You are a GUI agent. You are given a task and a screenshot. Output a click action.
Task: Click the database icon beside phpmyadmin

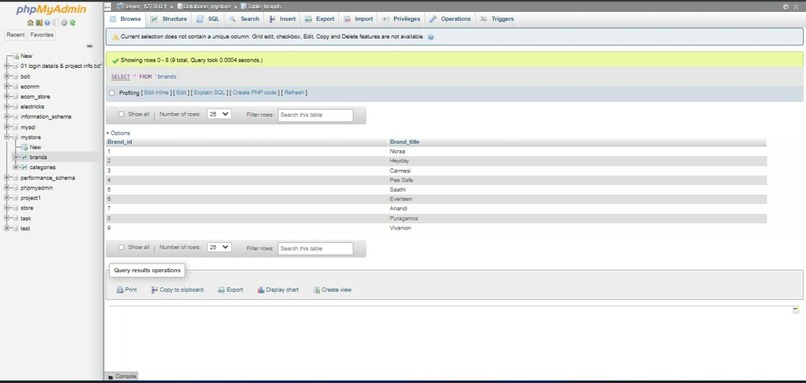pyautogui.click(x=15, y=188)
